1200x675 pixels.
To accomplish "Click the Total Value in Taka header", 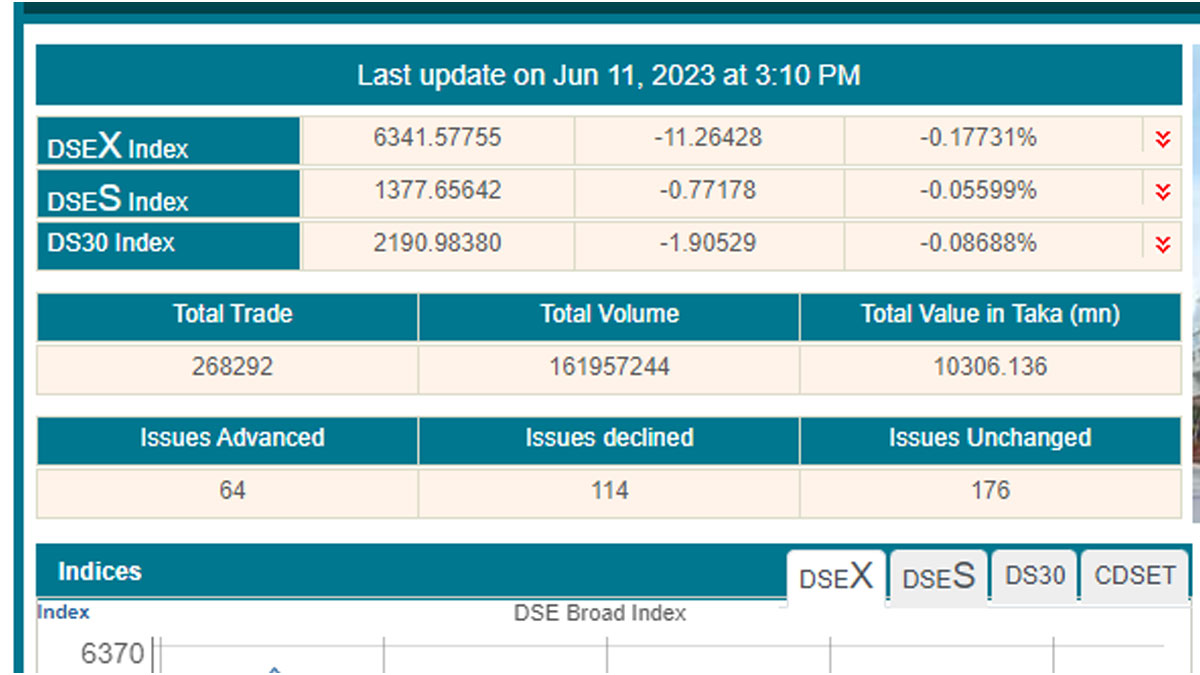I will pyautogui.click(x=990, y=314).
